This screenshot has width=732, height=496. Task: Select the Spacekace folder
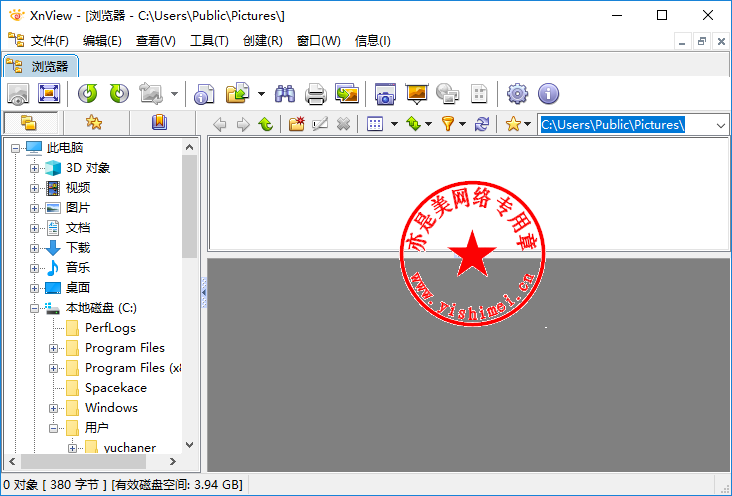[116, 388]
